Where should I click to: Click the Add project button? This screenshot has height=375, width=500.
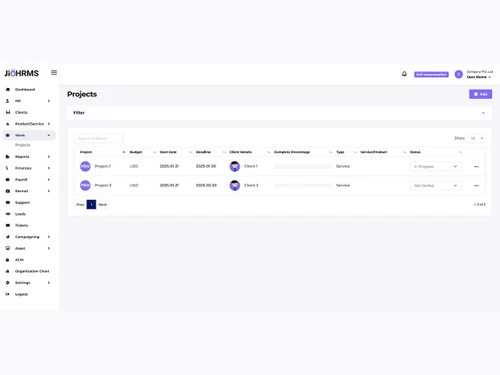480,94
